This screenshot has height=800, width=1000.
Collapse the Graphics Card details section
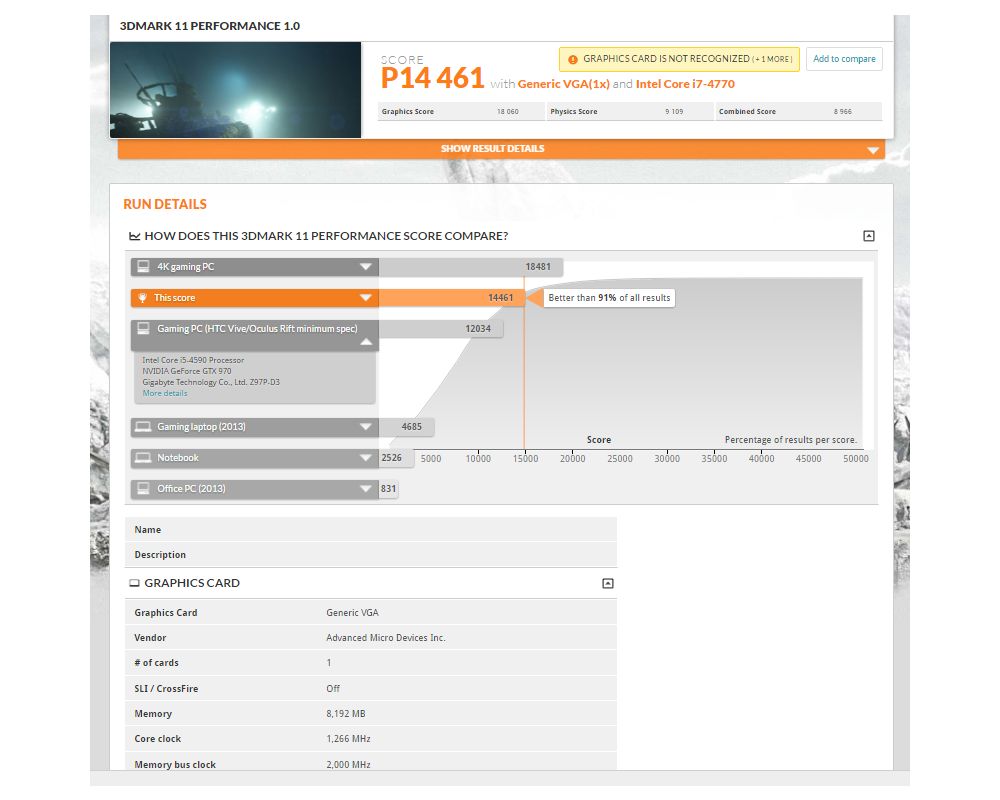(607, 583)
